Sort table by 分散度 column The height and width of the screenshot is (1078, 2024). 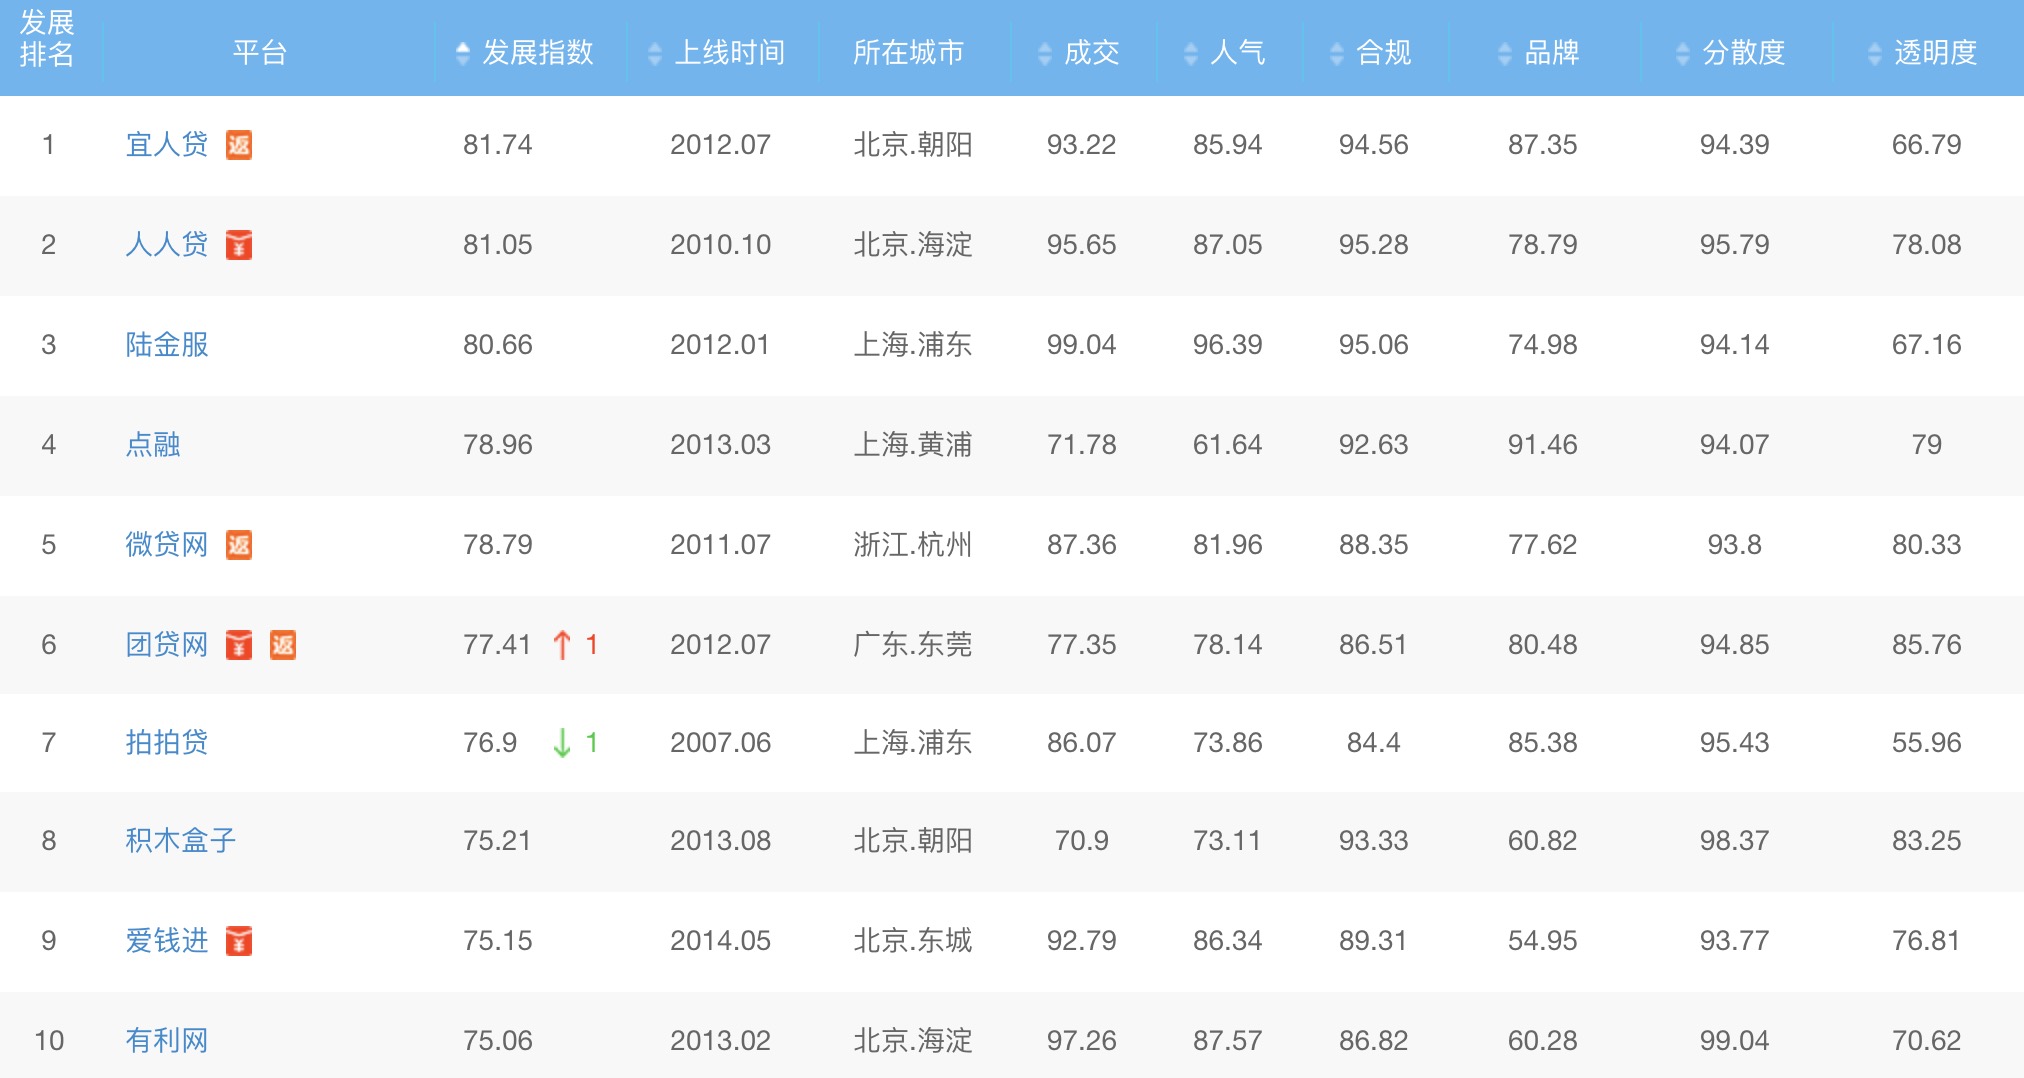pos(1731,52)
